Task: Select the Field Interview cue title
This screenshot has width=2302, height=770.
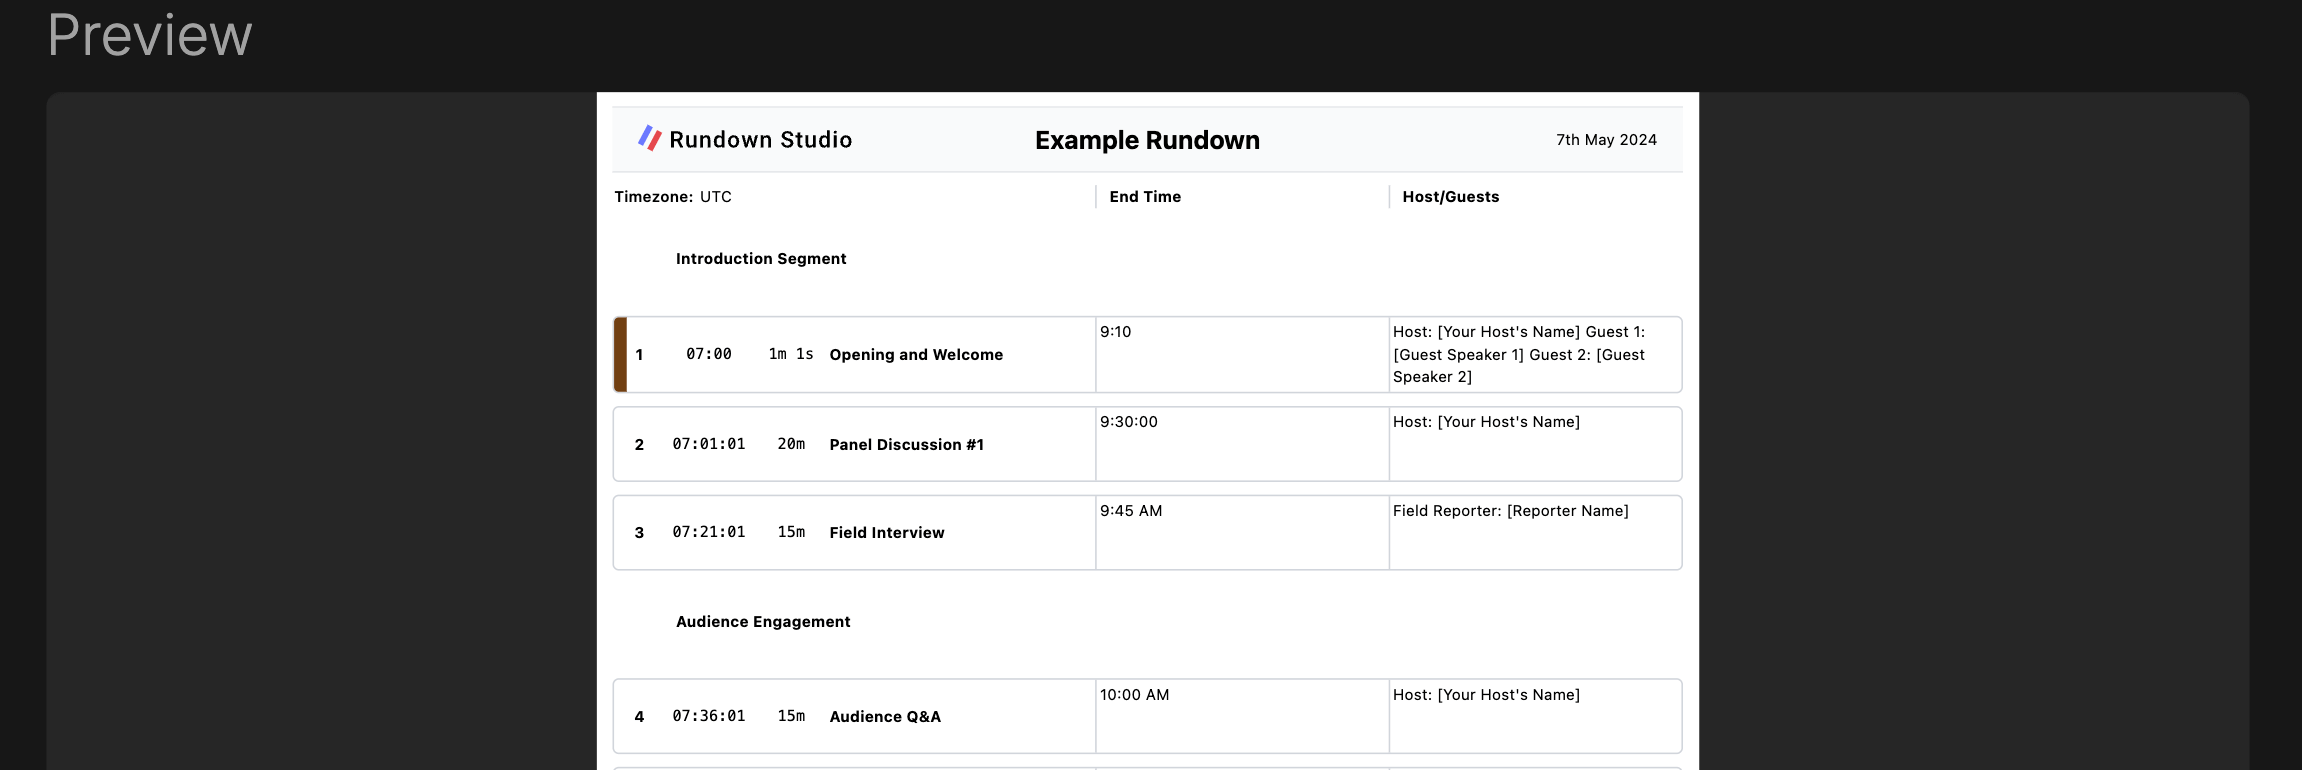Action: pyautogui.click(x=887, y=533)
